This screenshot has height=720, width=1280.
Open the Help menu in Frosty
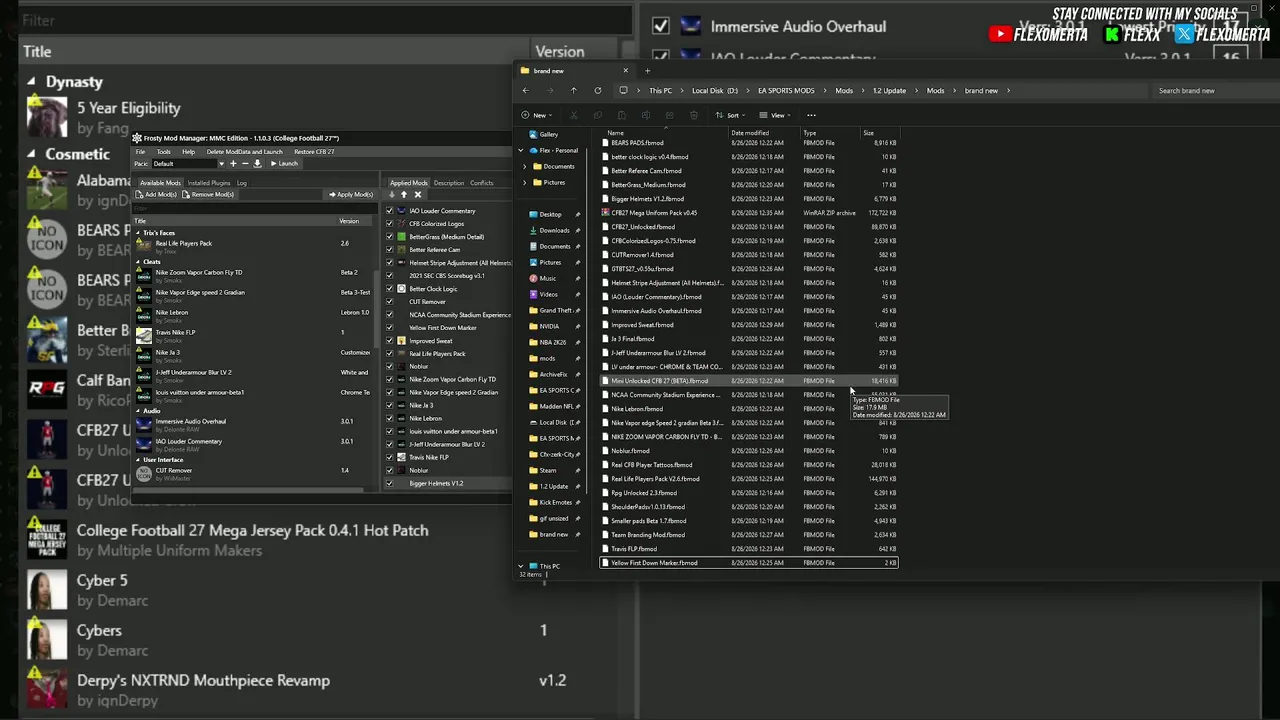188,152
